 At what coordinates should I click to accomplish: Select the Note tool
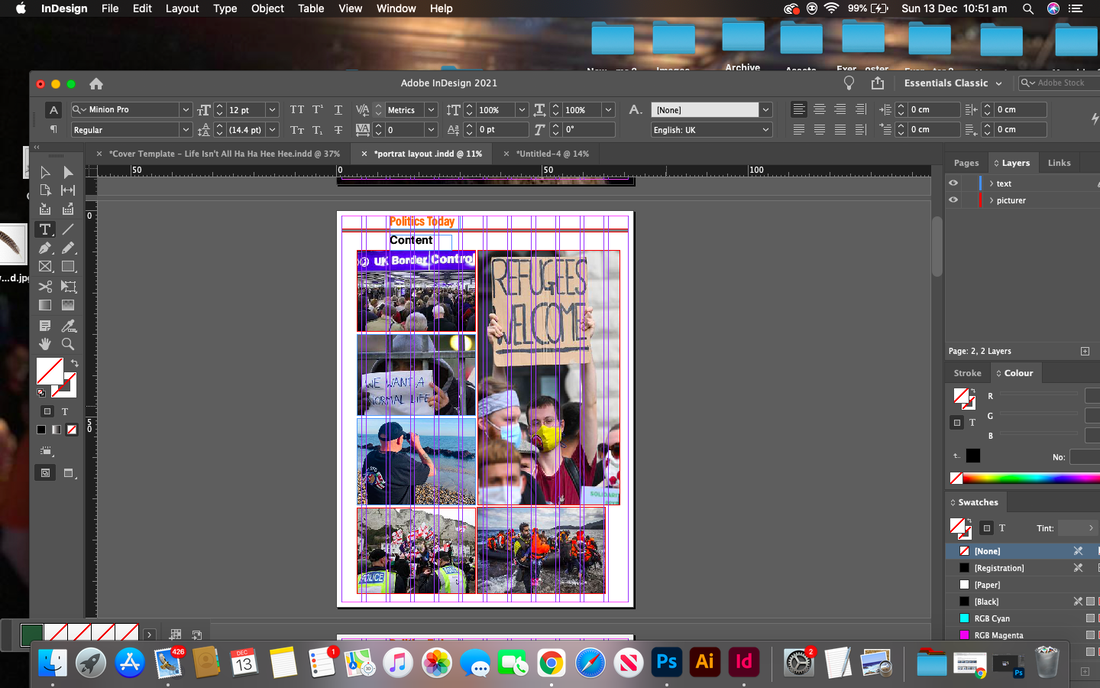point(45,325)
